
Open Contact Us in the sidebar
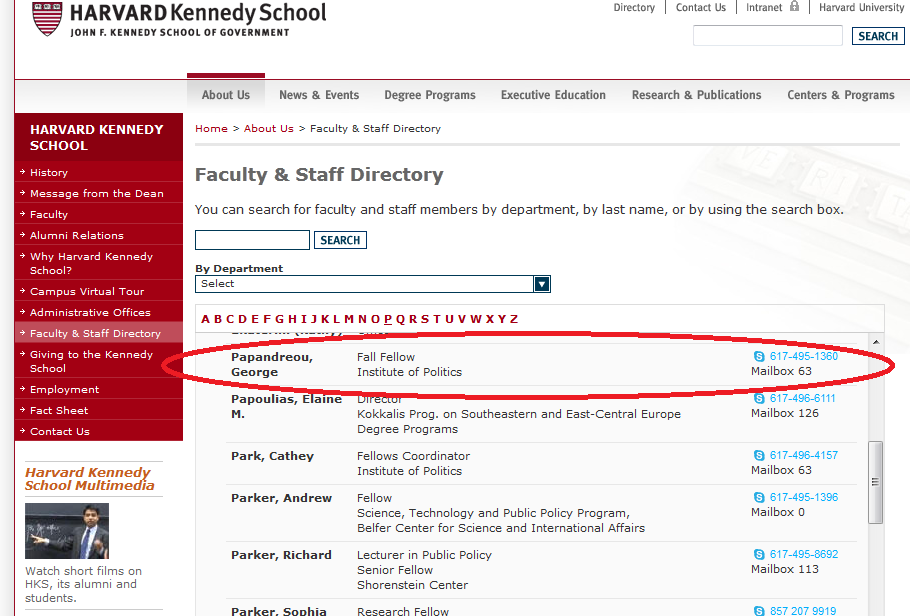[60, 431]
